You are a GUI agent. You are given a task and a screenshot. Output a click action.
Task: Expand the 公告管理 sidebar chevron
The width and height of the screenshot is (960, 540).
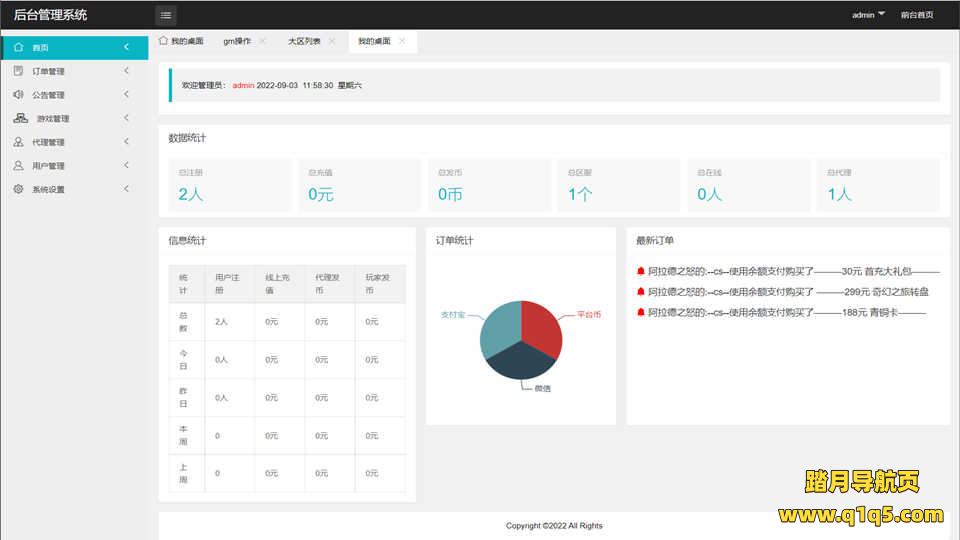pos(126,95)
